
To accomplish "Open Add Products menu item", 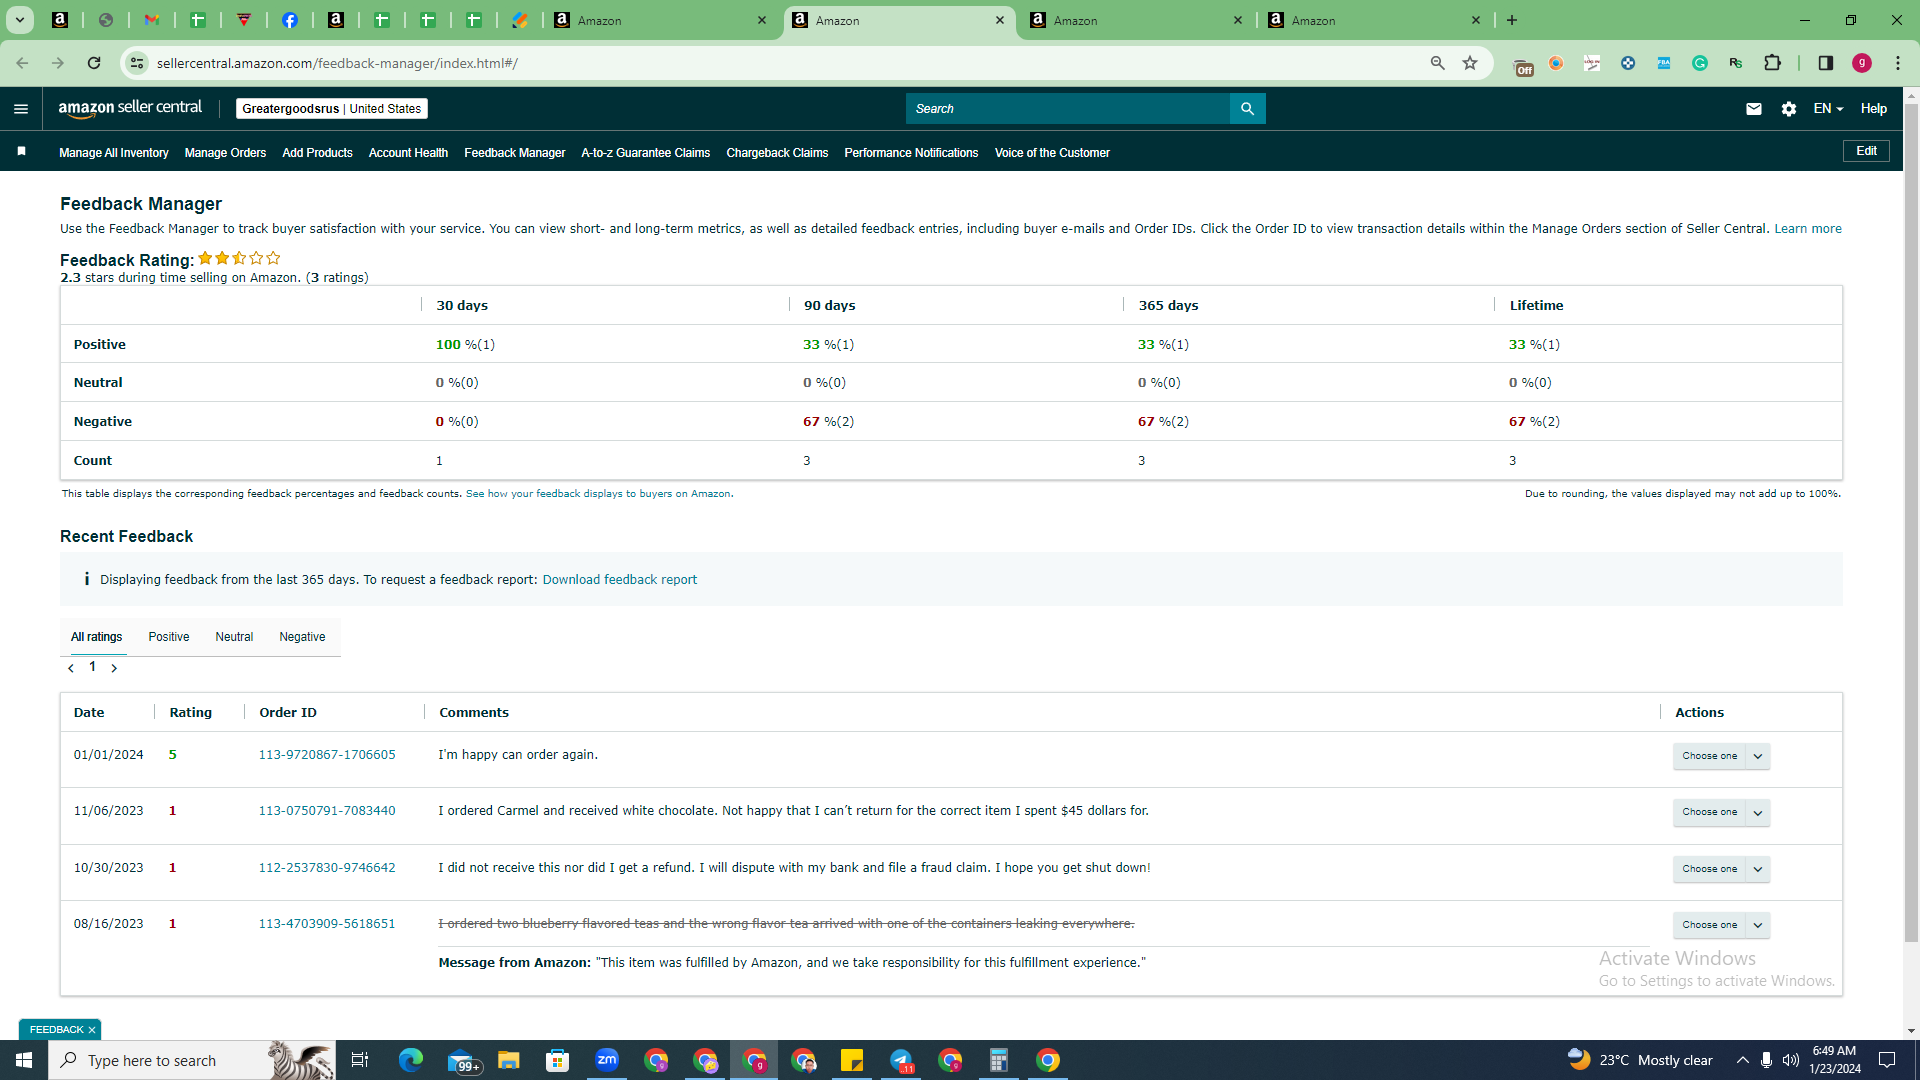I will pos(317,153).
